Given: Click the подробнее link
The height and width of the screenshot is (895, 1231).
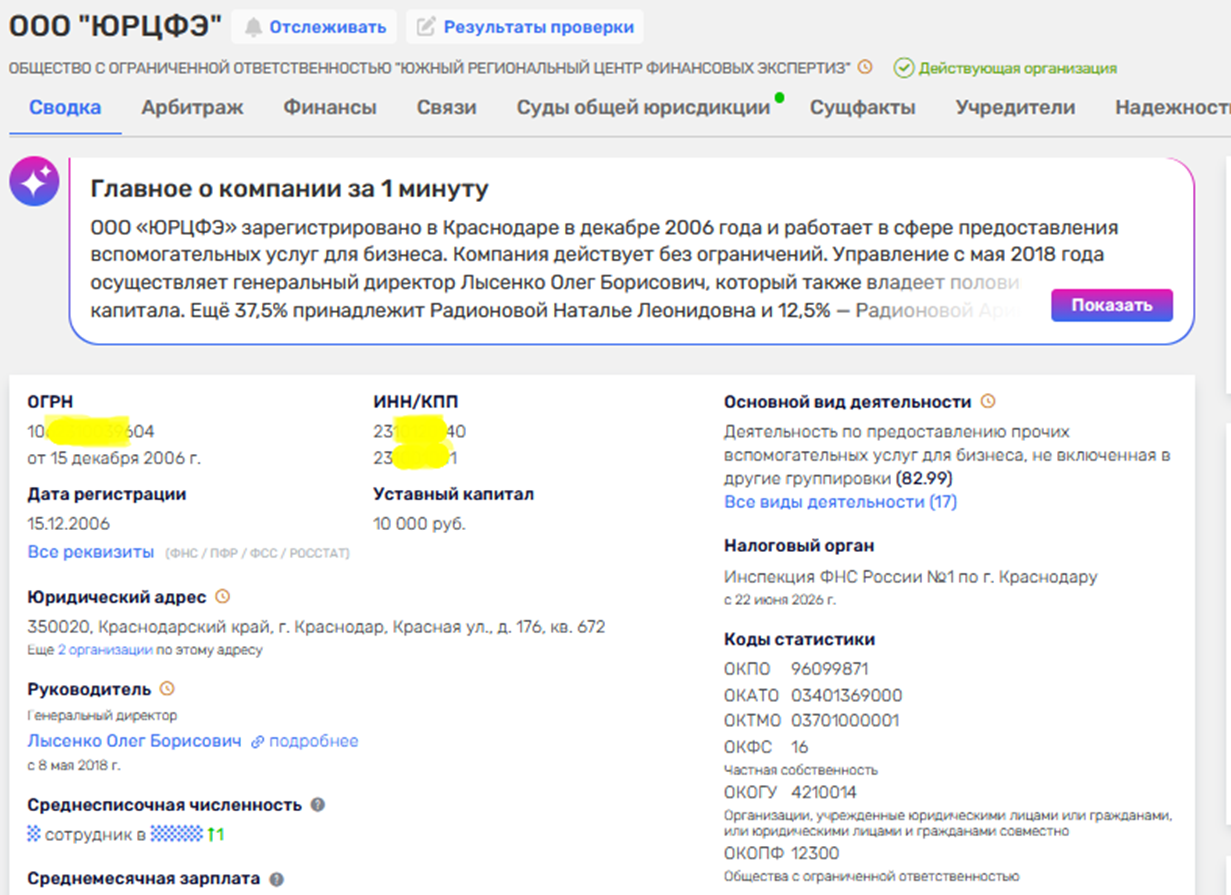Looking at the screenshot, I should pyautogui.click(x=313, y=741).
